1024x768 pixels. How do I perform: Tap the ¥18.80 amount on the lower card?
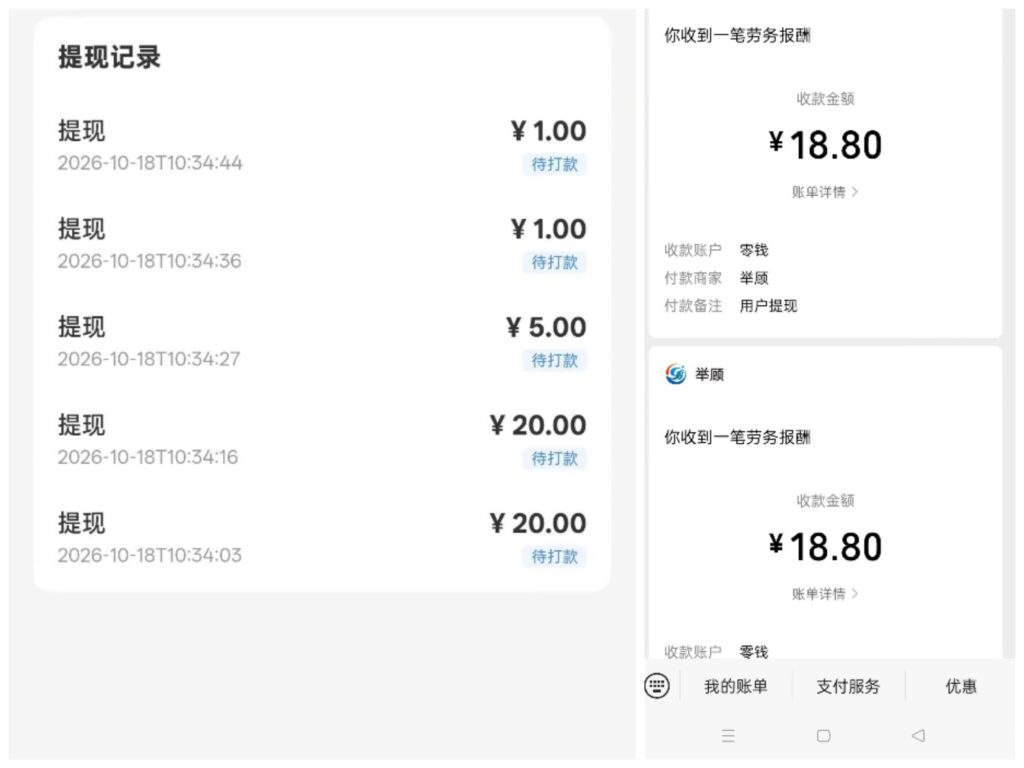(x=825, y=547)
